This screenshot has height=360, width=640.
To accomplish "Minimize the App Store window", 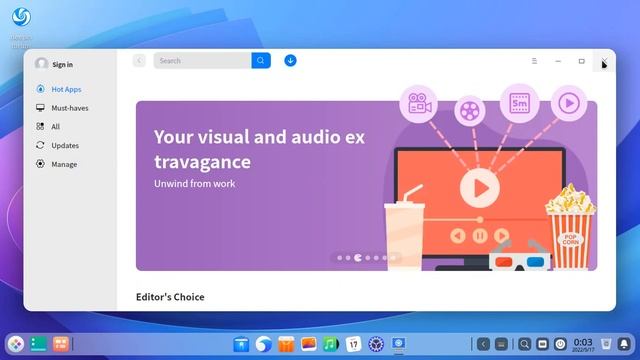I will click(x=558, y=61).
